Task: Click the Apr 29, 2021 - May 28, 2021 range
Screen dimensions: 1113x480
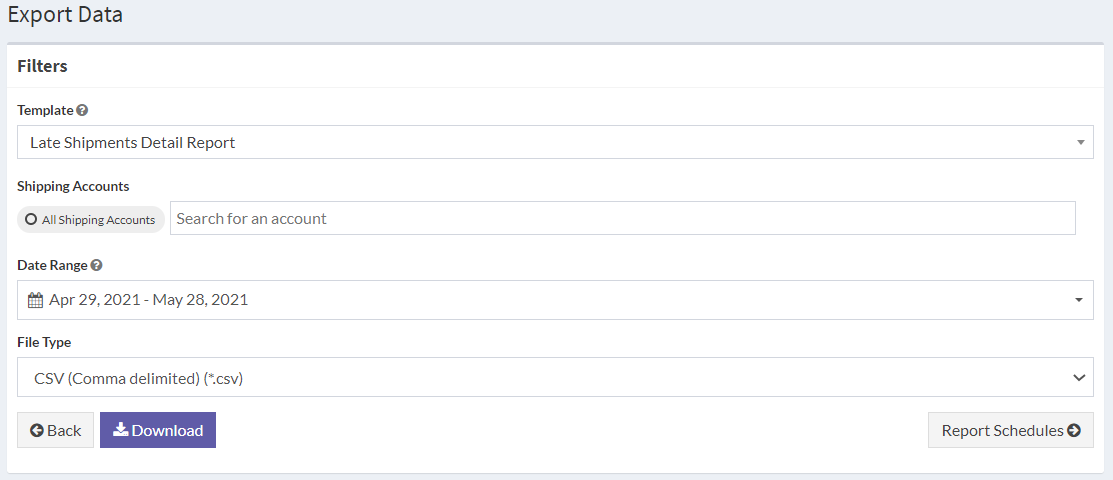Action: click(148, 300)
